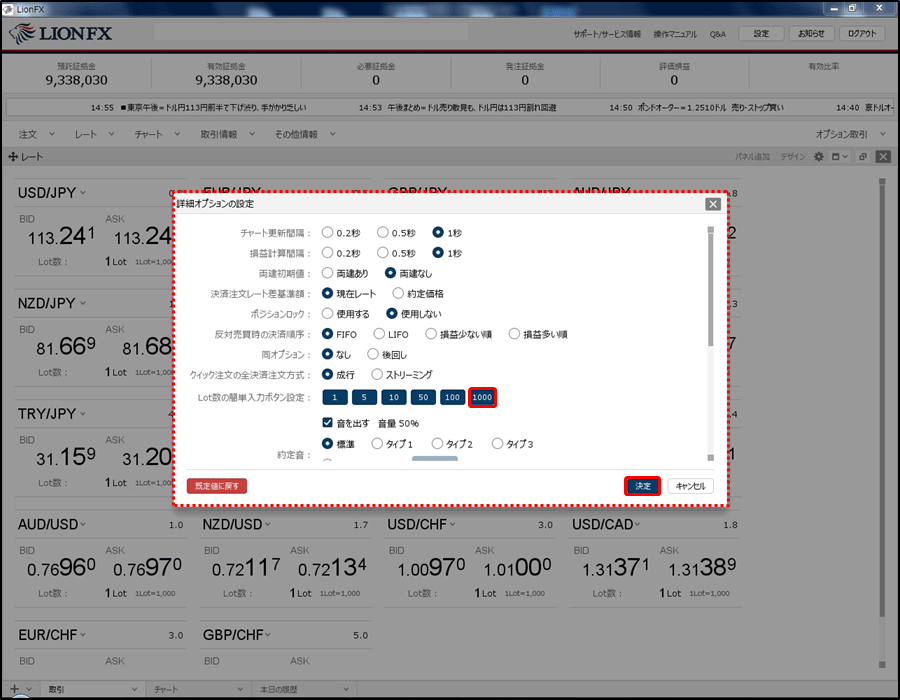The image size is (900, 700).
Task: Expand the TRY/JPY currency pair dropdown
Action: (x=83, y=414)
